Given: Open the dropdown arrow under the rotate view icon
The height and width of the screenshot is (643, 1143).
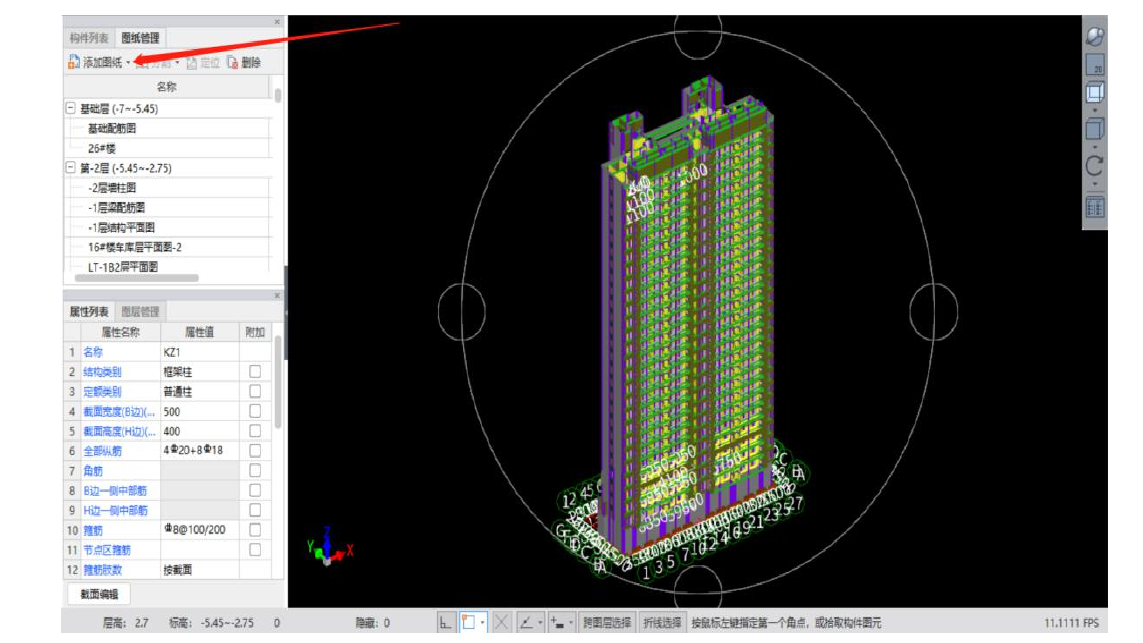Looking at the screenshot, I should [x=1095, y=184].
